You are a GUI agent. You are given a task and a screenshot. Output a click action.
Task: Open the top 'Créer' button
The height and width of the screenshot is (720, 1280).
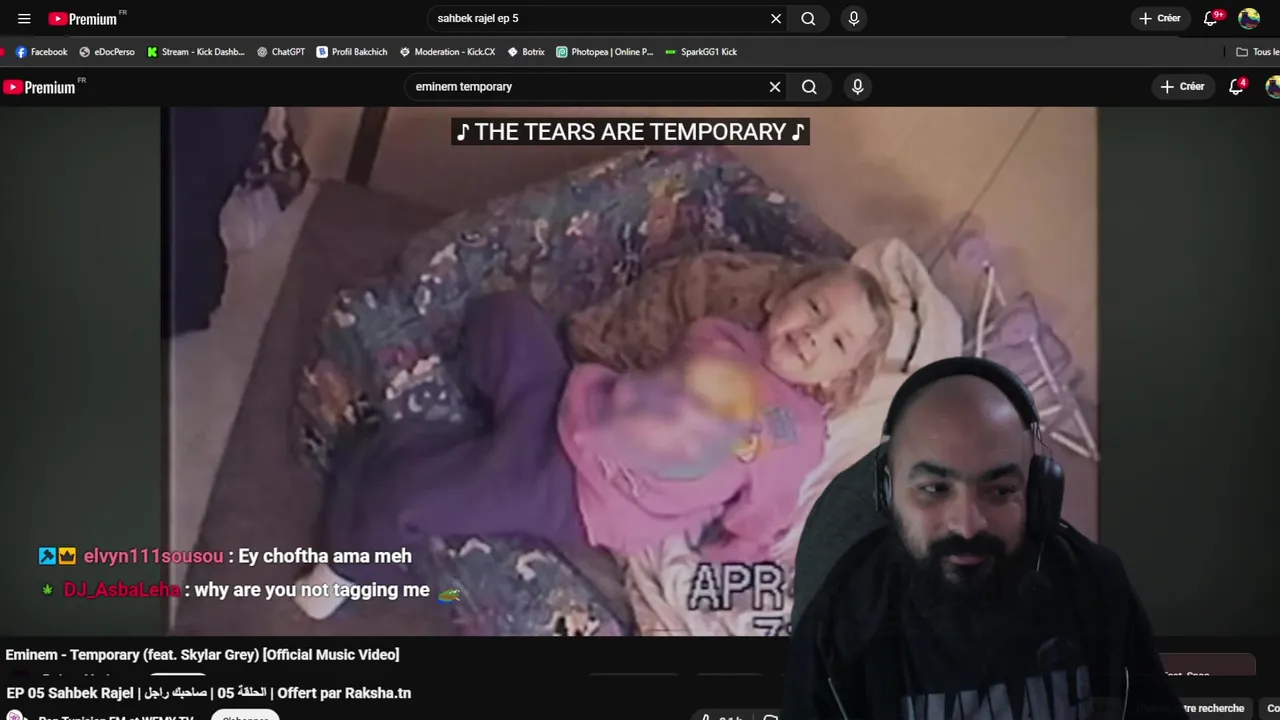tap(1160, 18)
